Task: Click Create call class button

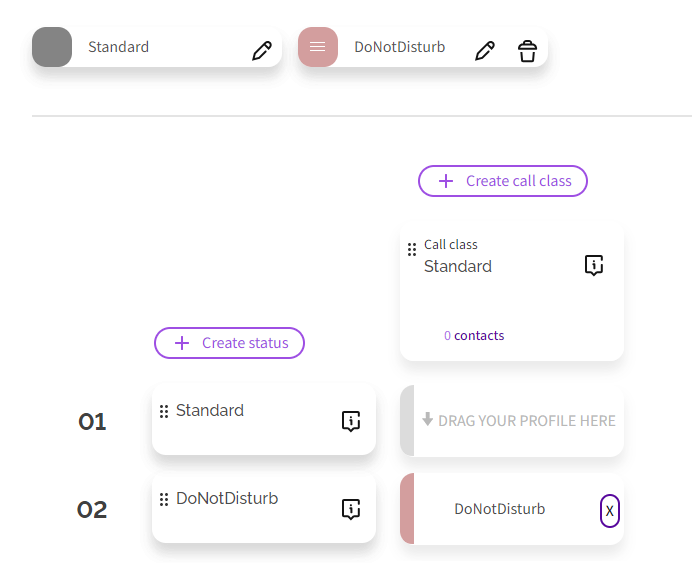Action: pyautogui.click(x=503, y=181)
